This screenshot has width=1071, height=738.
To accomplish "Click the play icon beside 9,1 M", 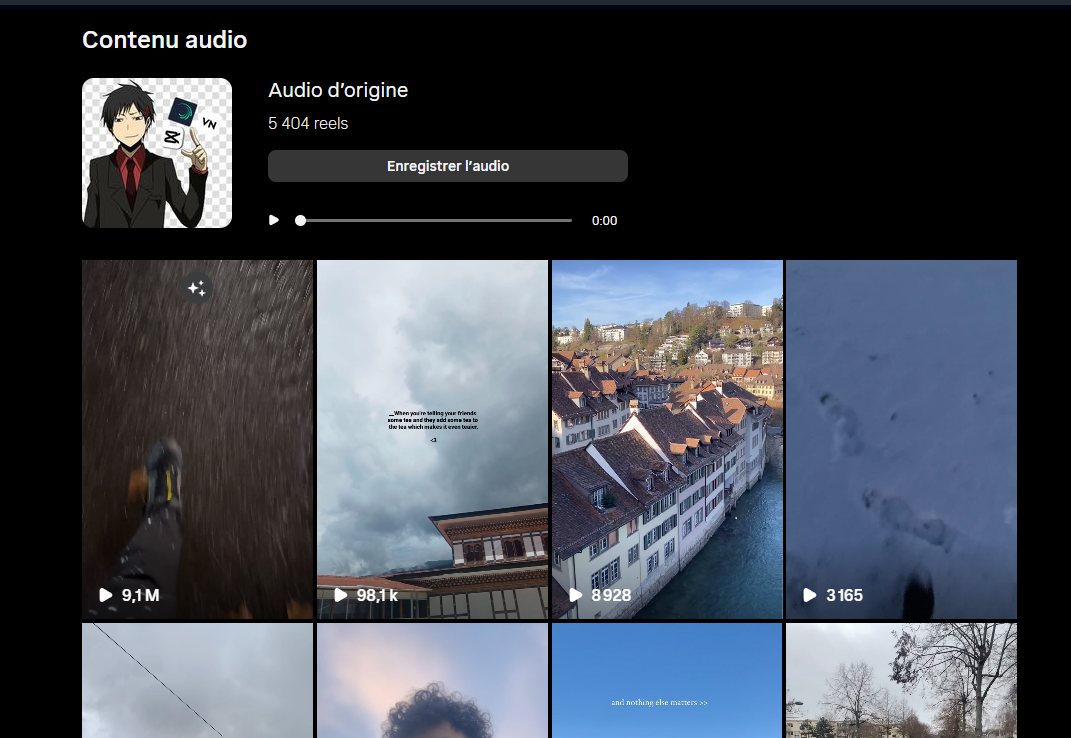I will pyautogui.click(x=106, y=595).
